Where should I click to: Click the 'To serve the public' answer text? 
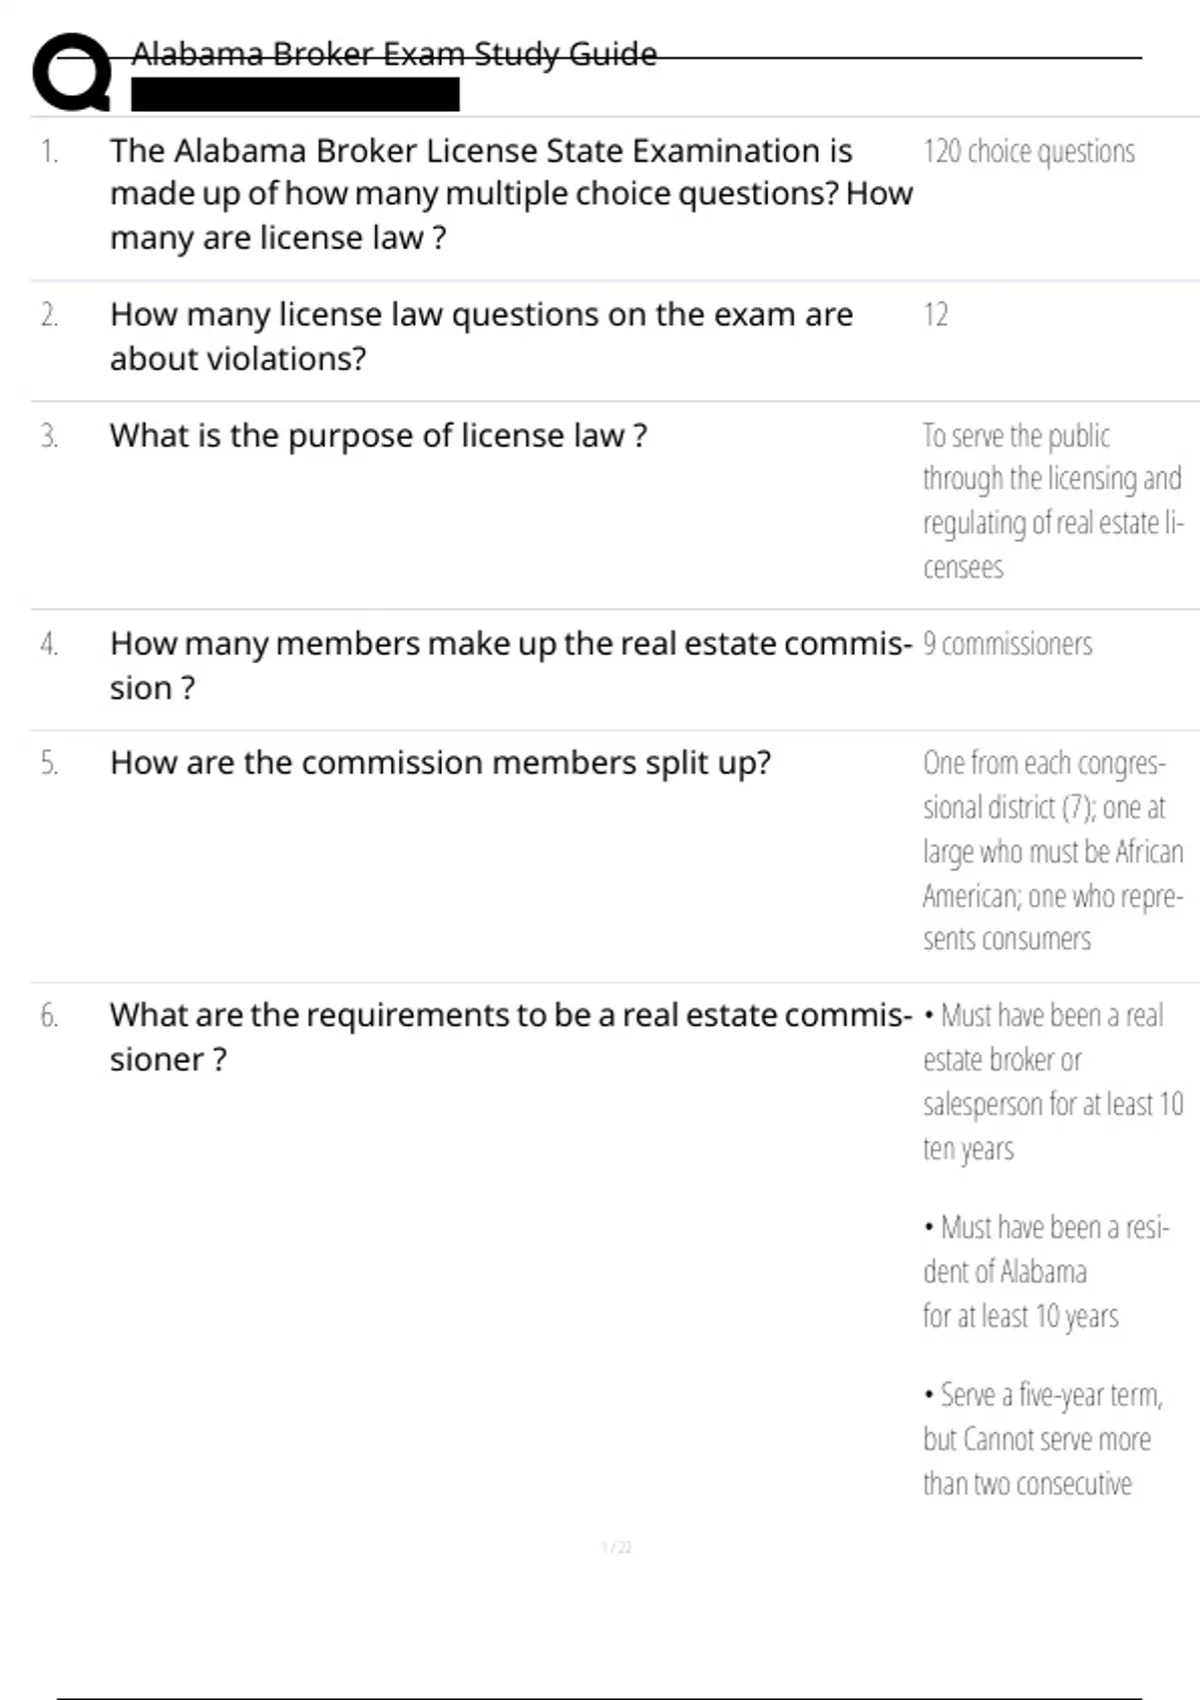1053,501
